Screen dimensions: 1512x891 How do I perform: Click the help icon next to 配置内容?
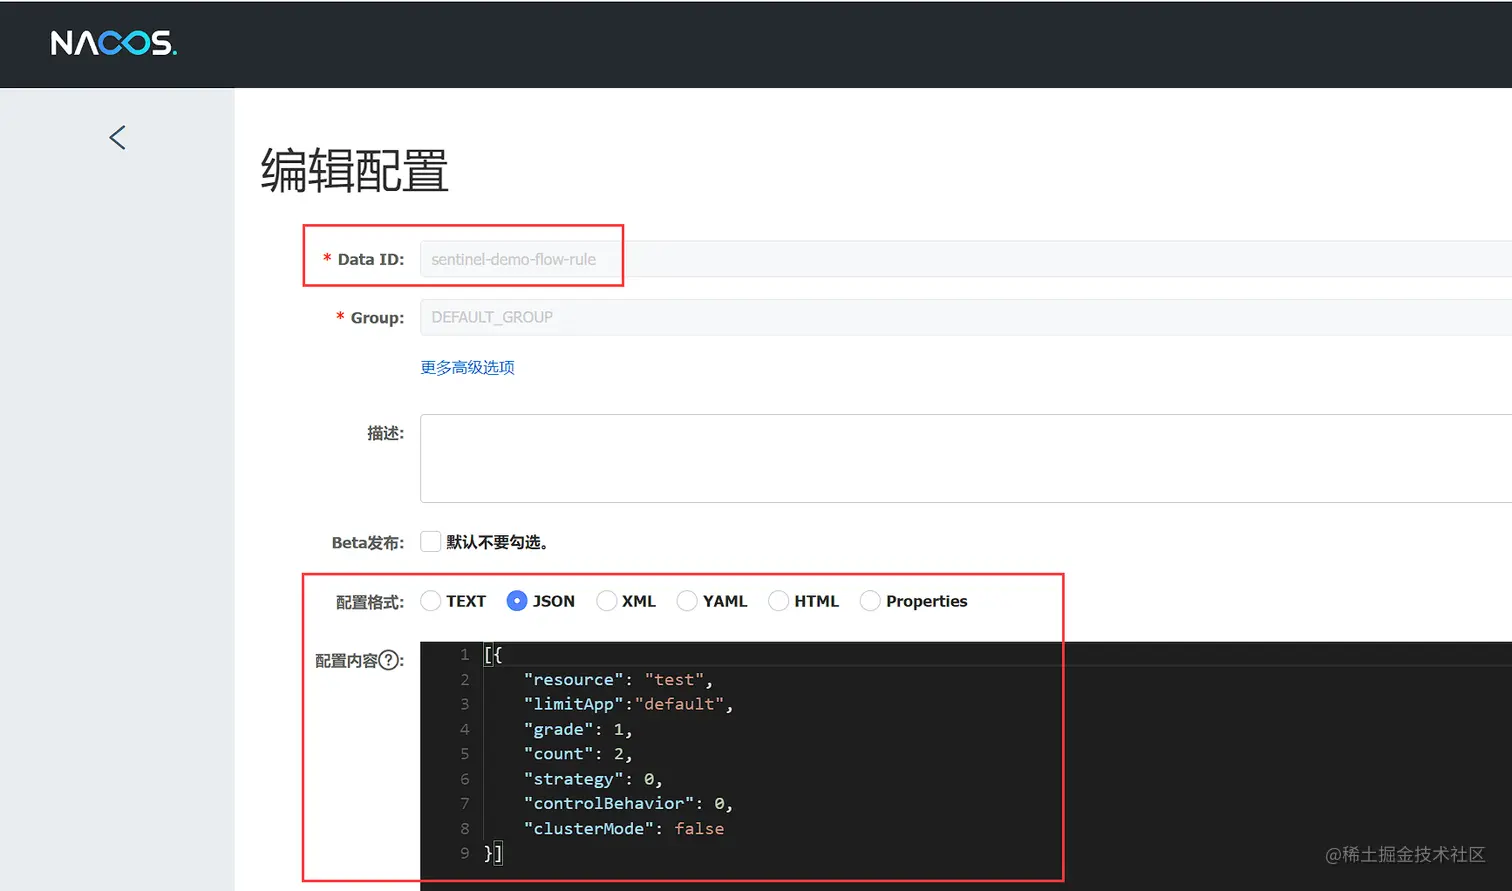[x=389, y=660]
